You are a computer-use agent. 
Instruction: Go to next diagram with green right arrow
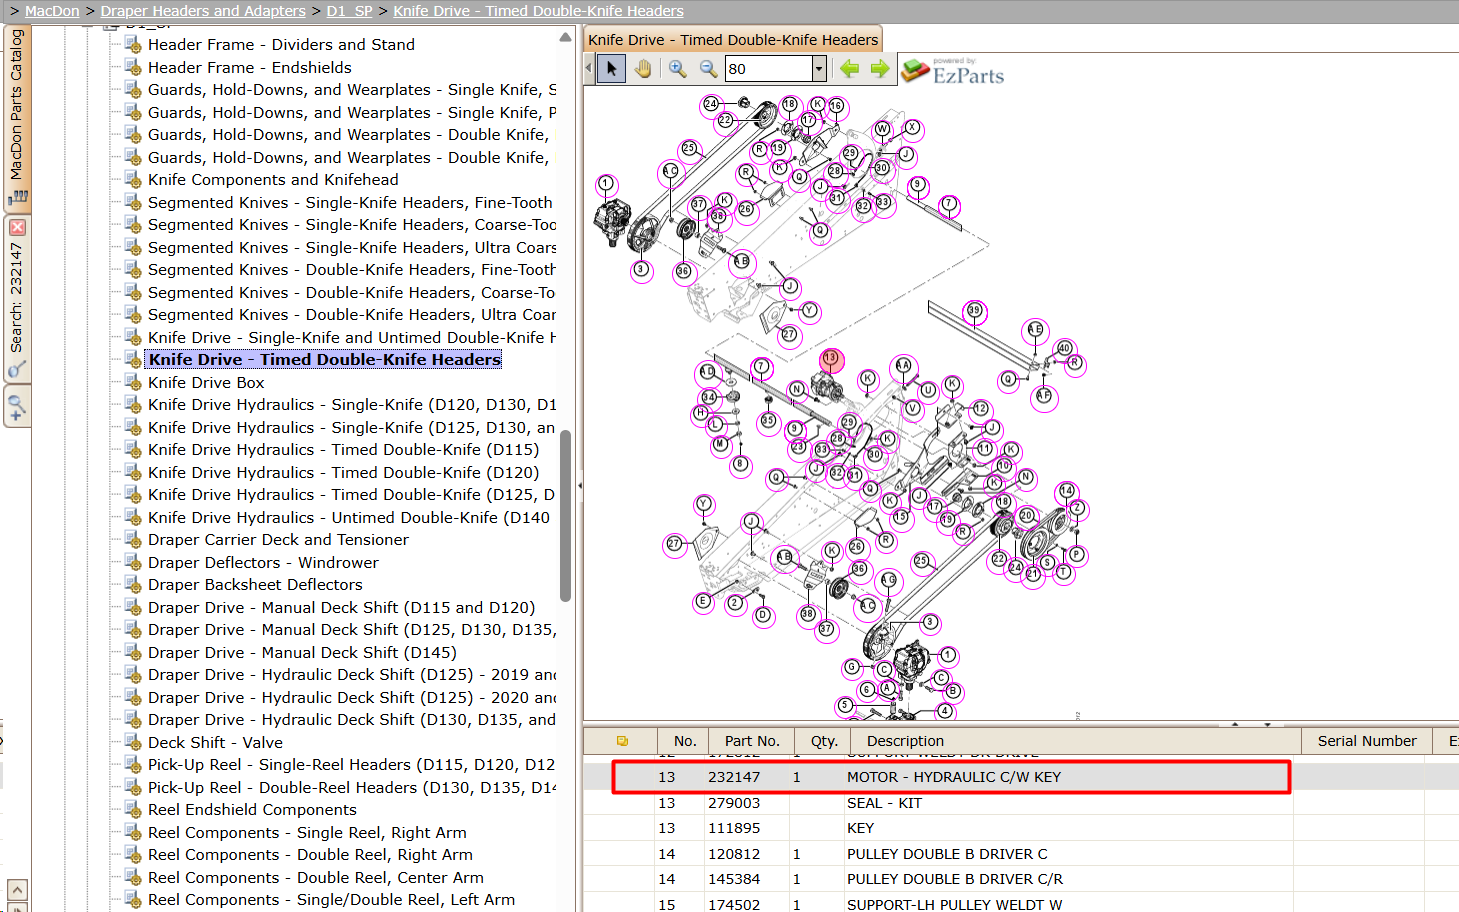[880, 68]
